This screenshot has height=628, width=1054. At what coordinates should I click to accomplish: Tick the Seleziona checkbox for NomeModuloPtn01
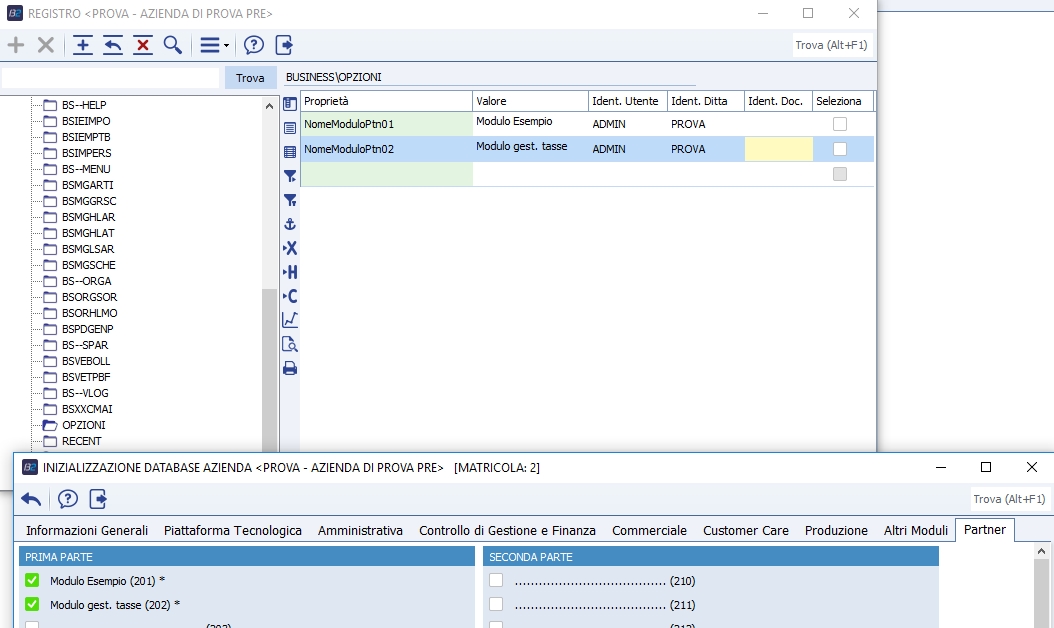click(840, 124)
